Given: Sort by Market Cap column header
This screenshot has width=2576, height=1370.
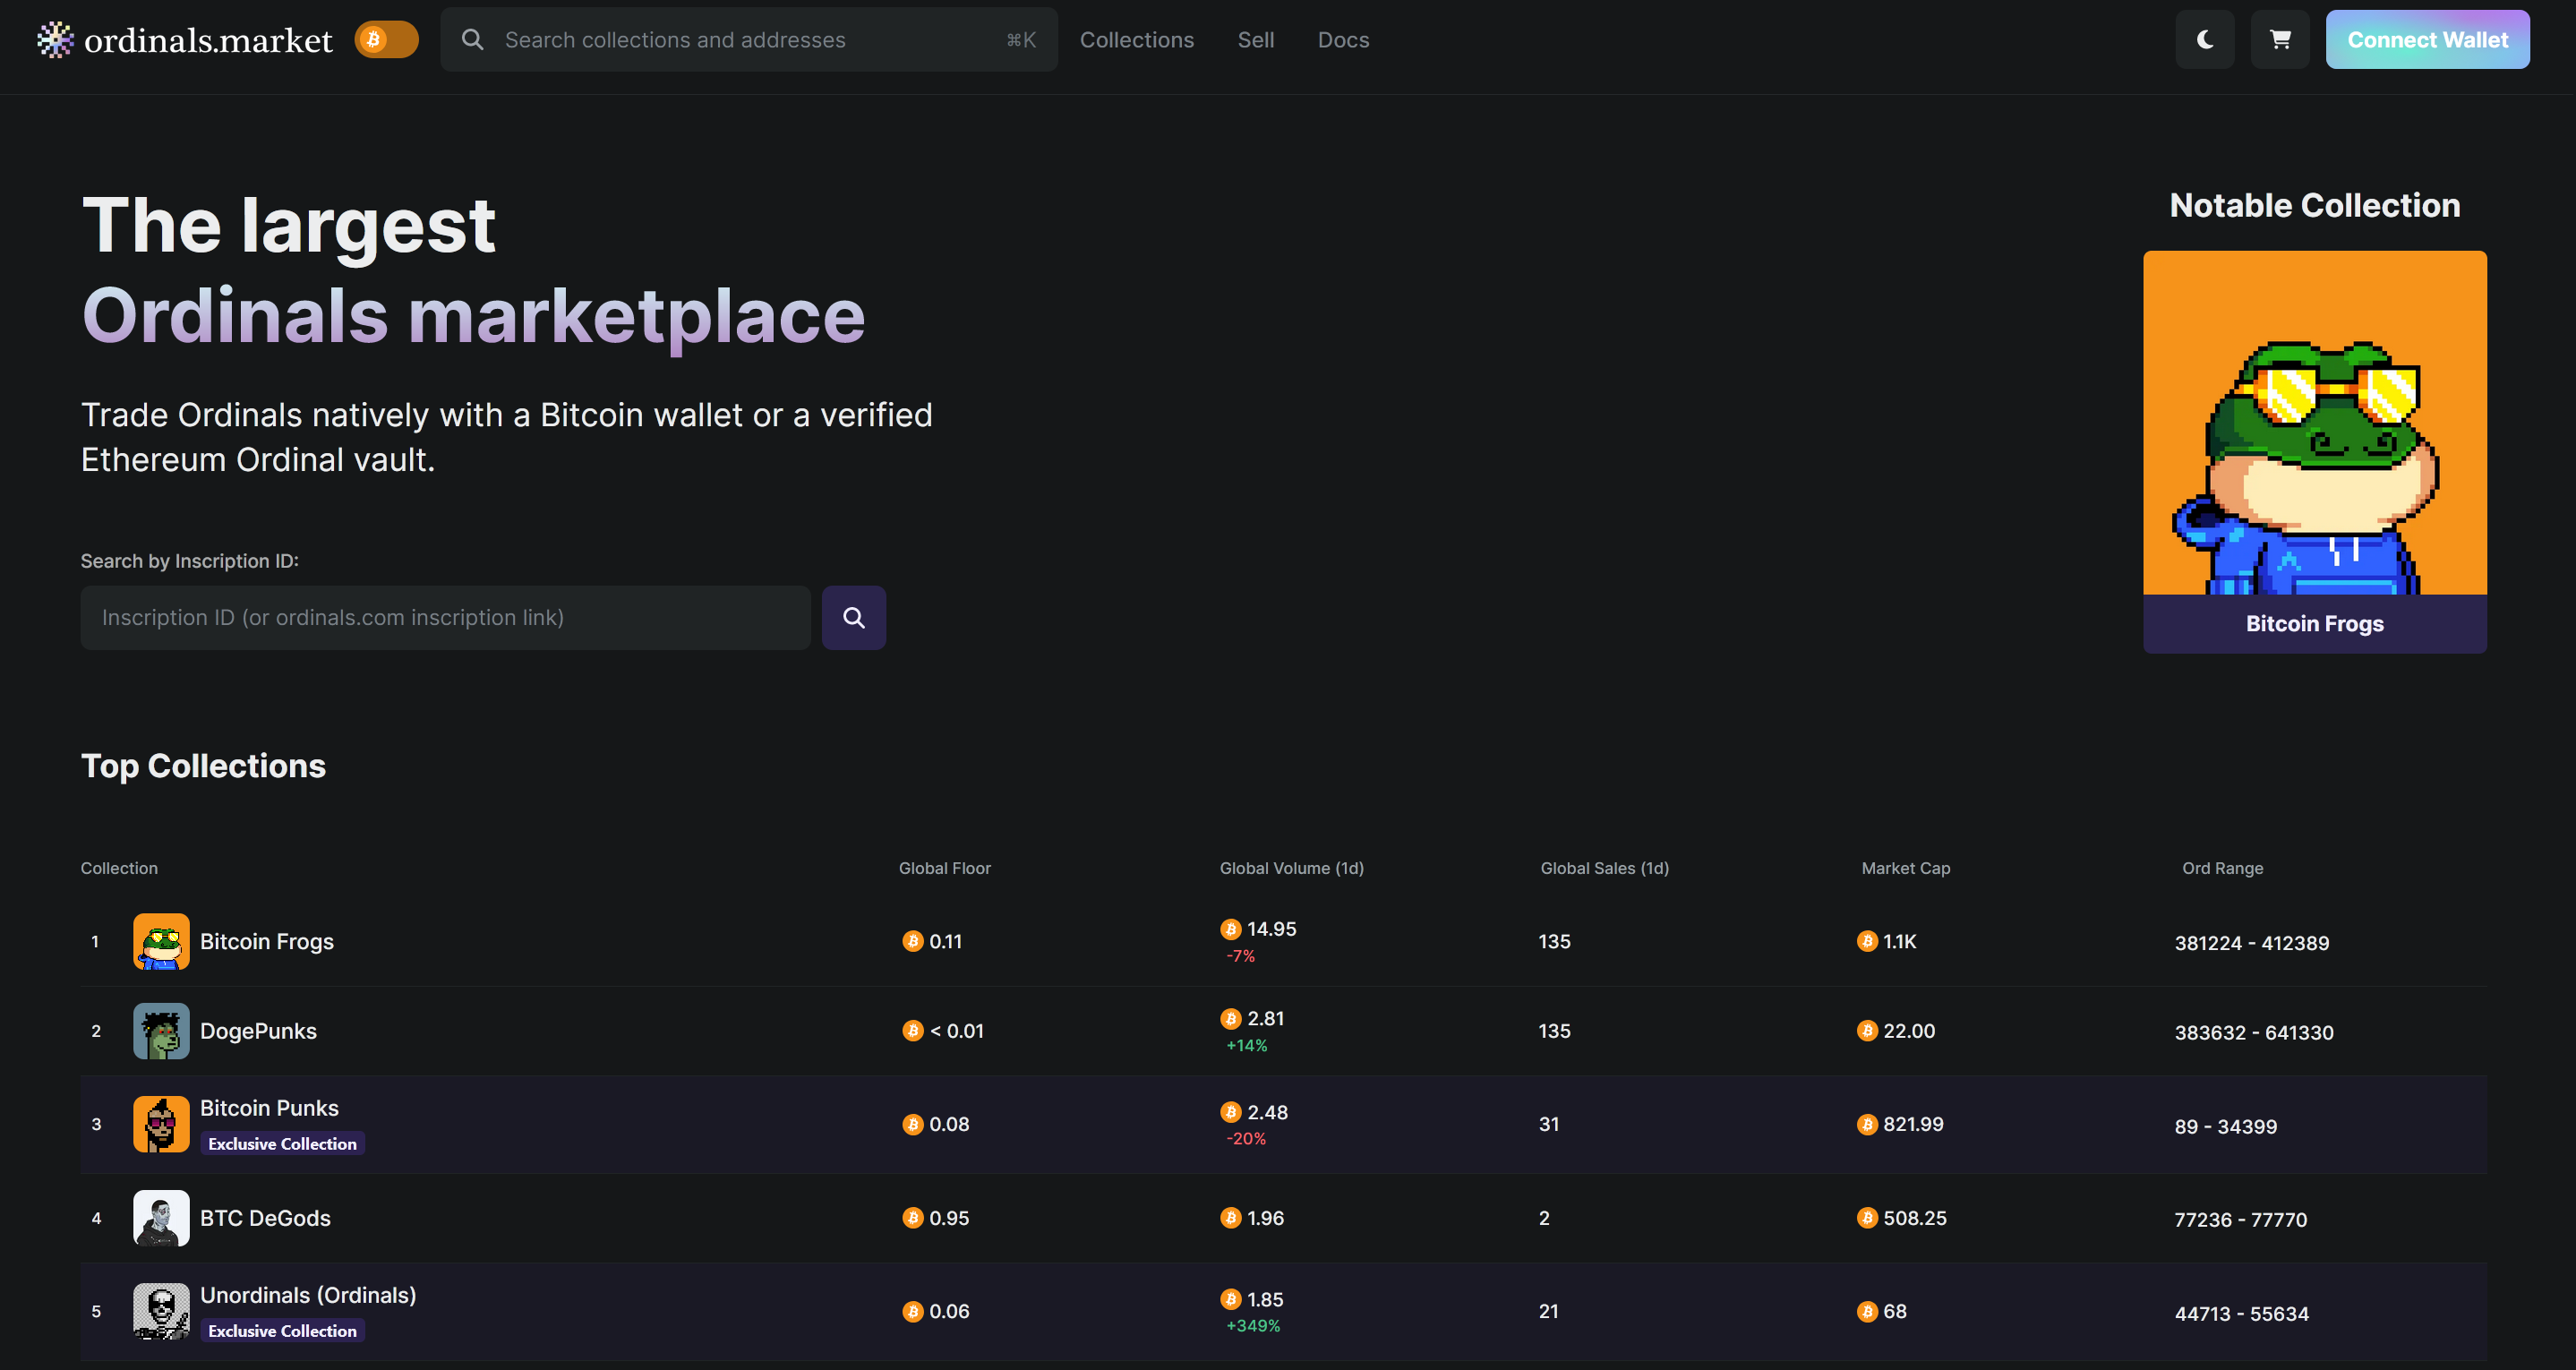Looking at the screenshot, I should tap(1905, 868).
